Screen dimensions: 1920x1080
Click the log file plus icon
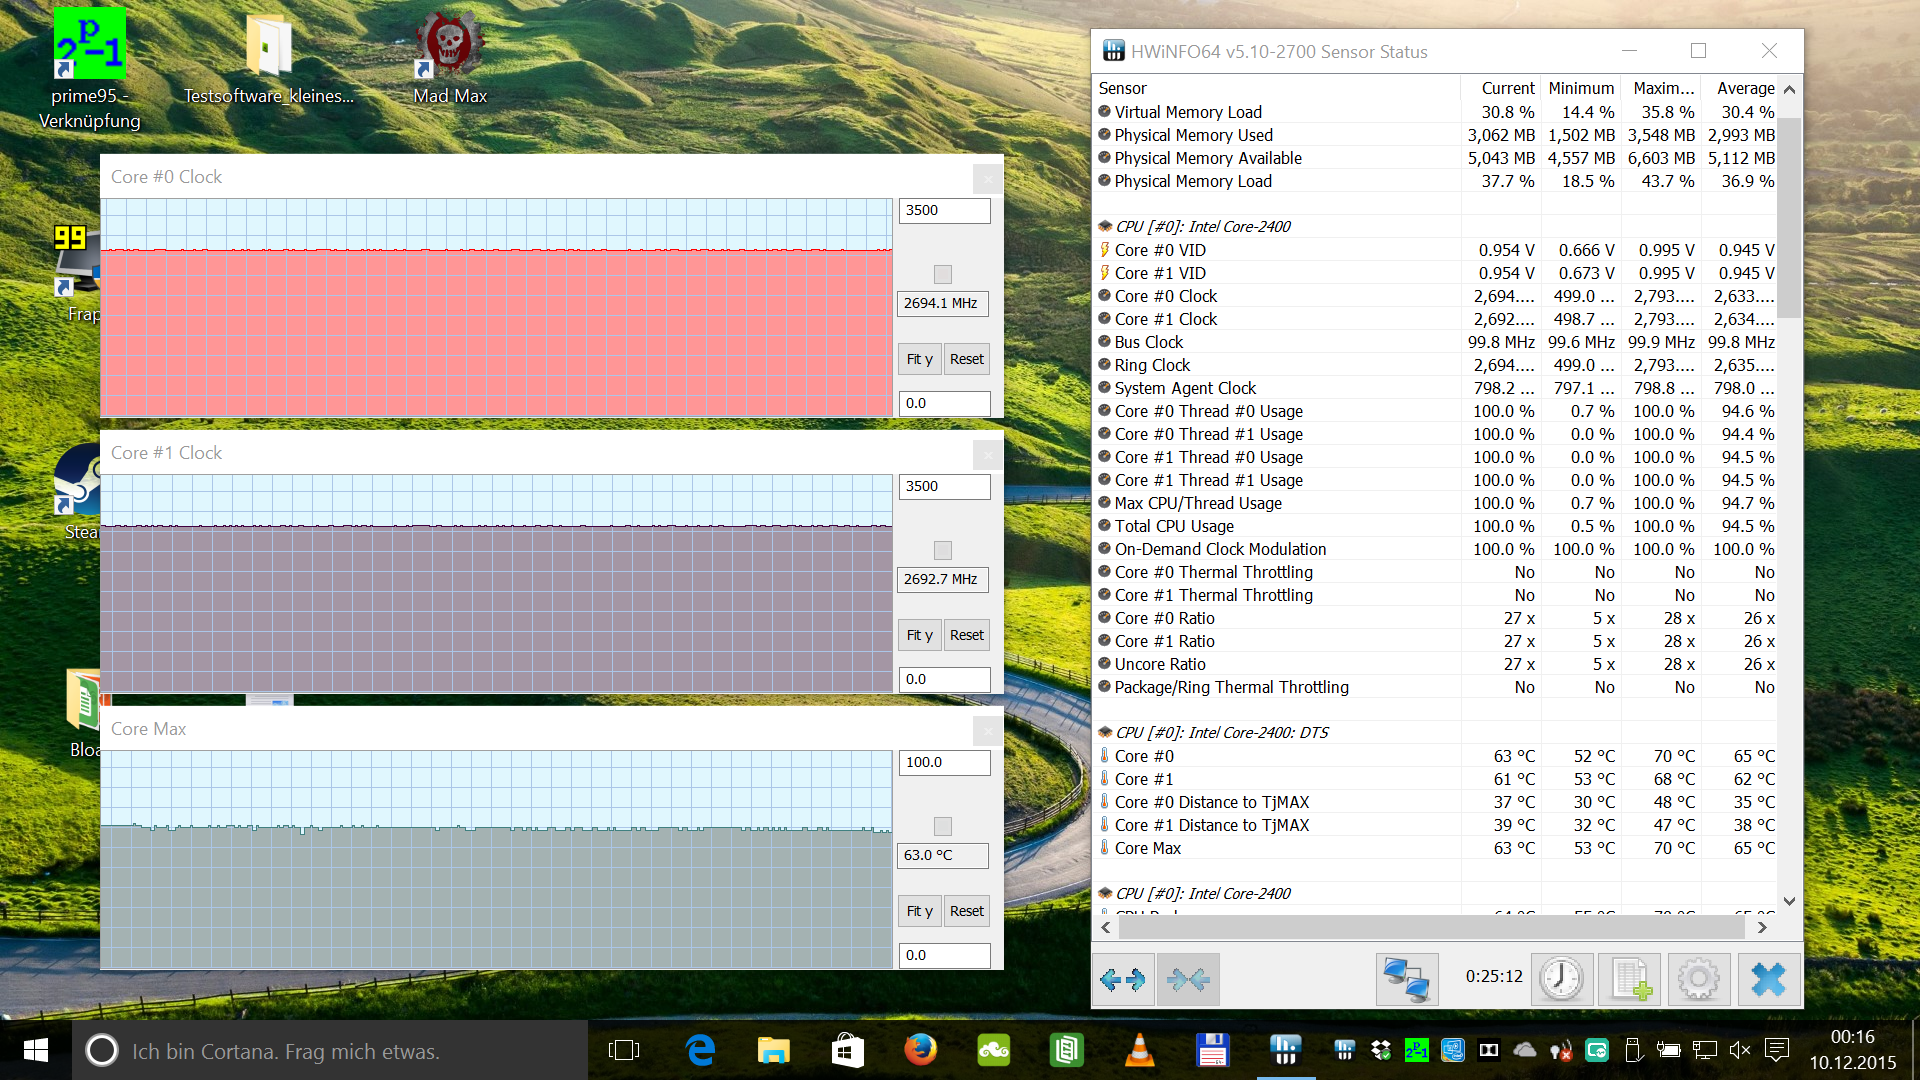coord(1630,979)
